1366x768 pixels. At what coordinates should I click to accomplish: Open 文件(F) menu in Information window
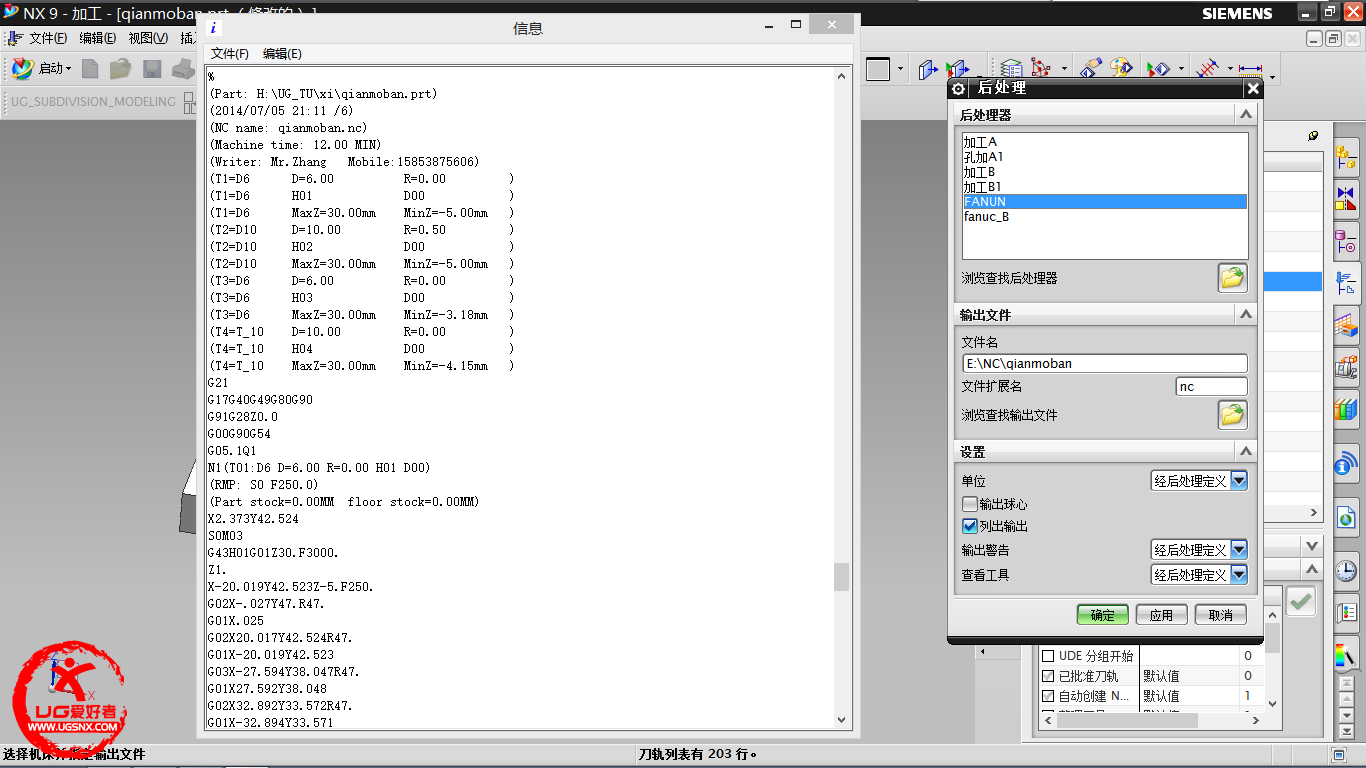[x=230, y=53]
